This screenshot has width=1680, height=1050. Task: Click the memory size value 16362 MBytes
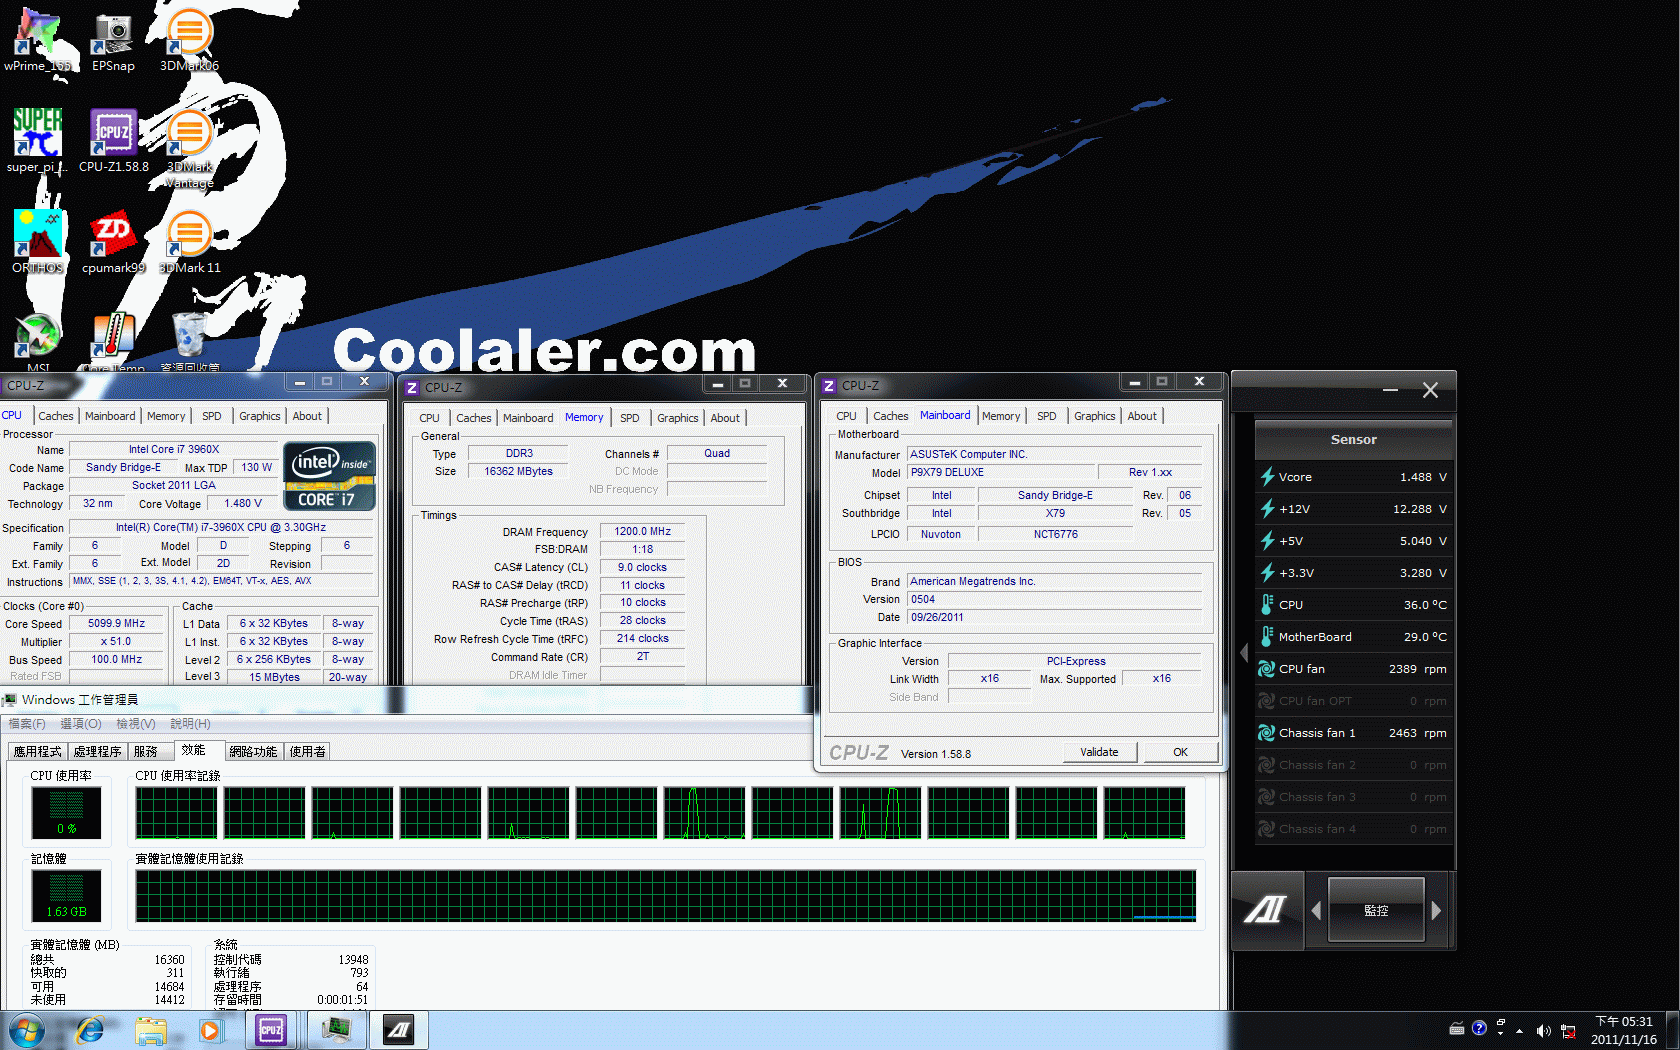coord(519,471)
